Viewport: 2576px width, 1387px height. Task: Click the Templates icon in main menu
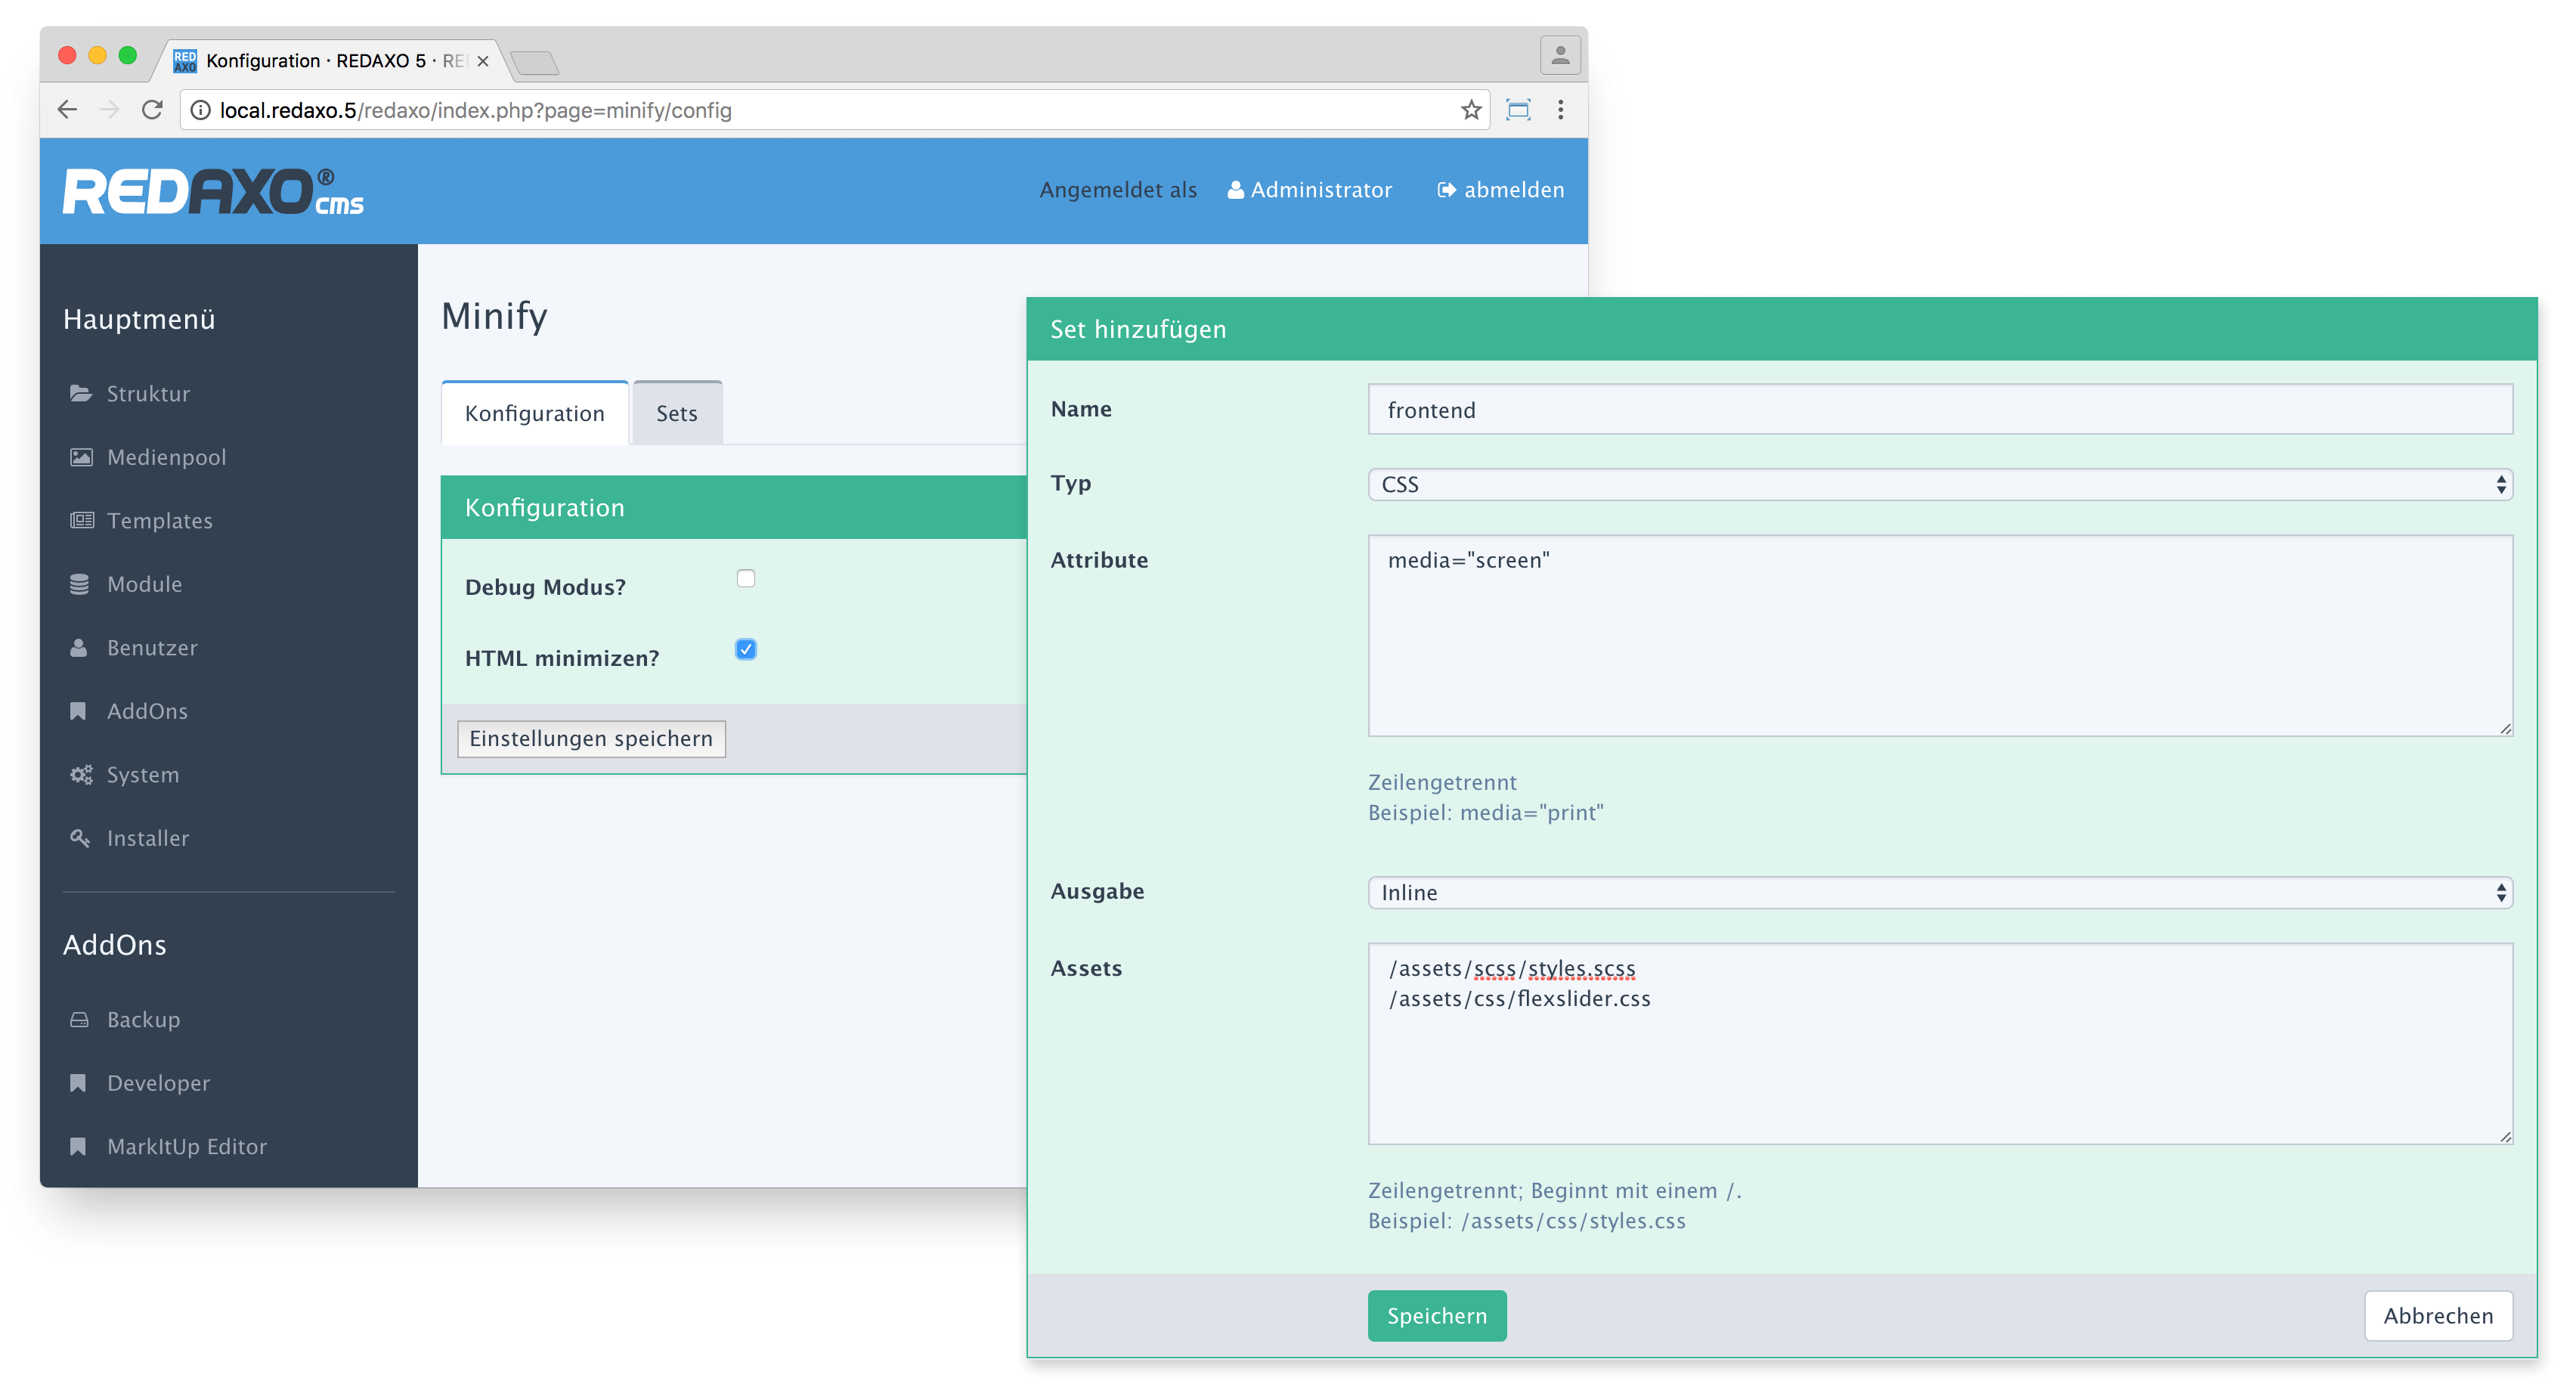(x=80, y=521)
